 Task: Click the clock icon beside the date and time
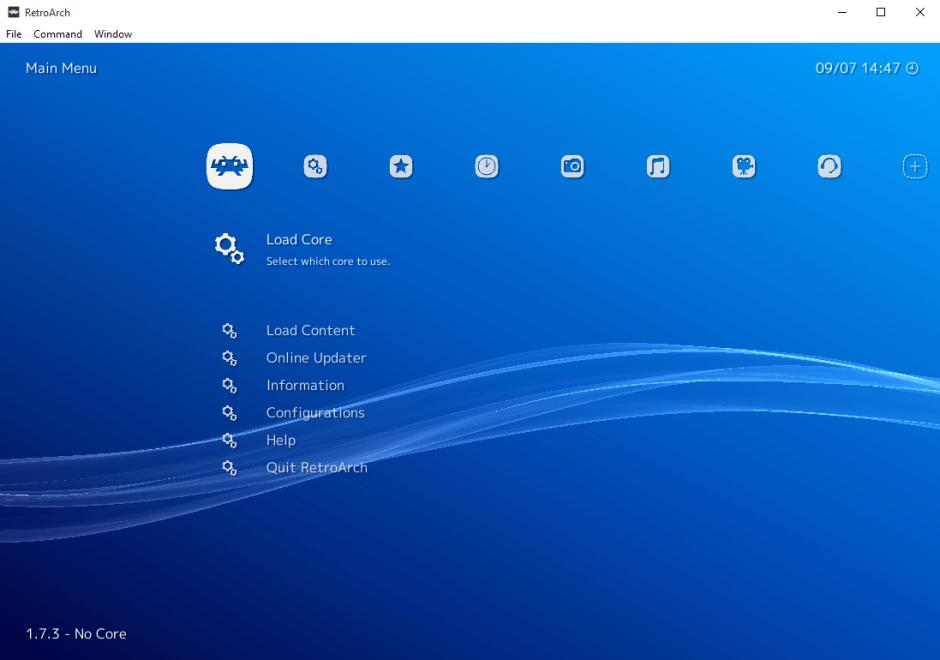(x=912, y=68)
